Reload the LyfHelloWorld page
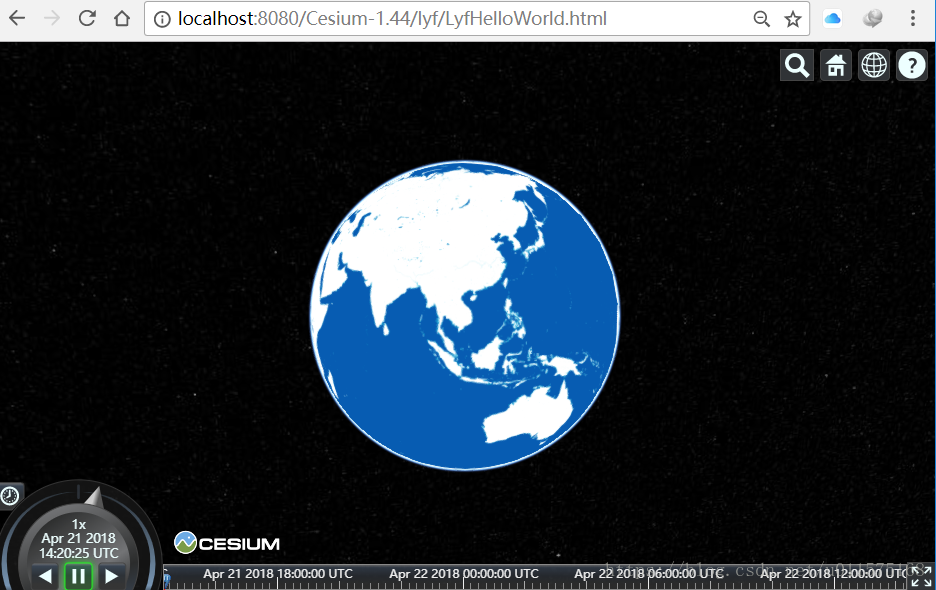936x590 pixels. pyautogui.click(x=87, y=19)
